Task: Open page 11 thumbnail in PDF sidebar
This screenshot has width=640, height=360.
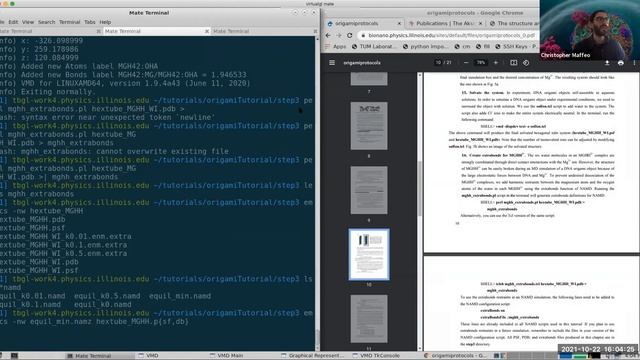Action: click(x=369, y=319)
